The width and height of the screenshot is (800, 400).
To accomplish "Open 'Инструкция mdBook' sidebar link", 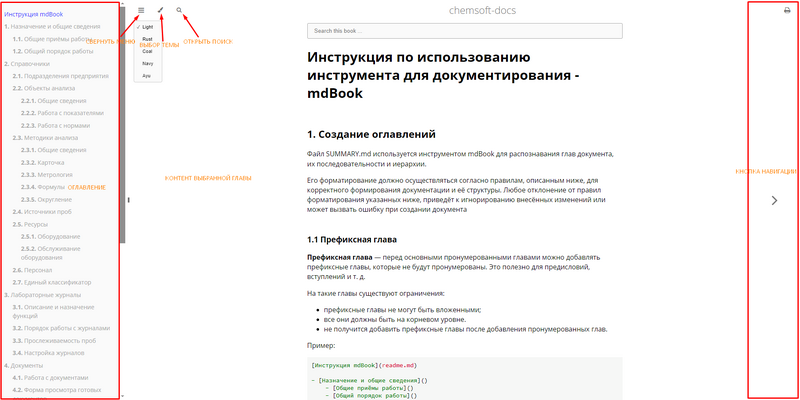I will click(x=34, y=14).
